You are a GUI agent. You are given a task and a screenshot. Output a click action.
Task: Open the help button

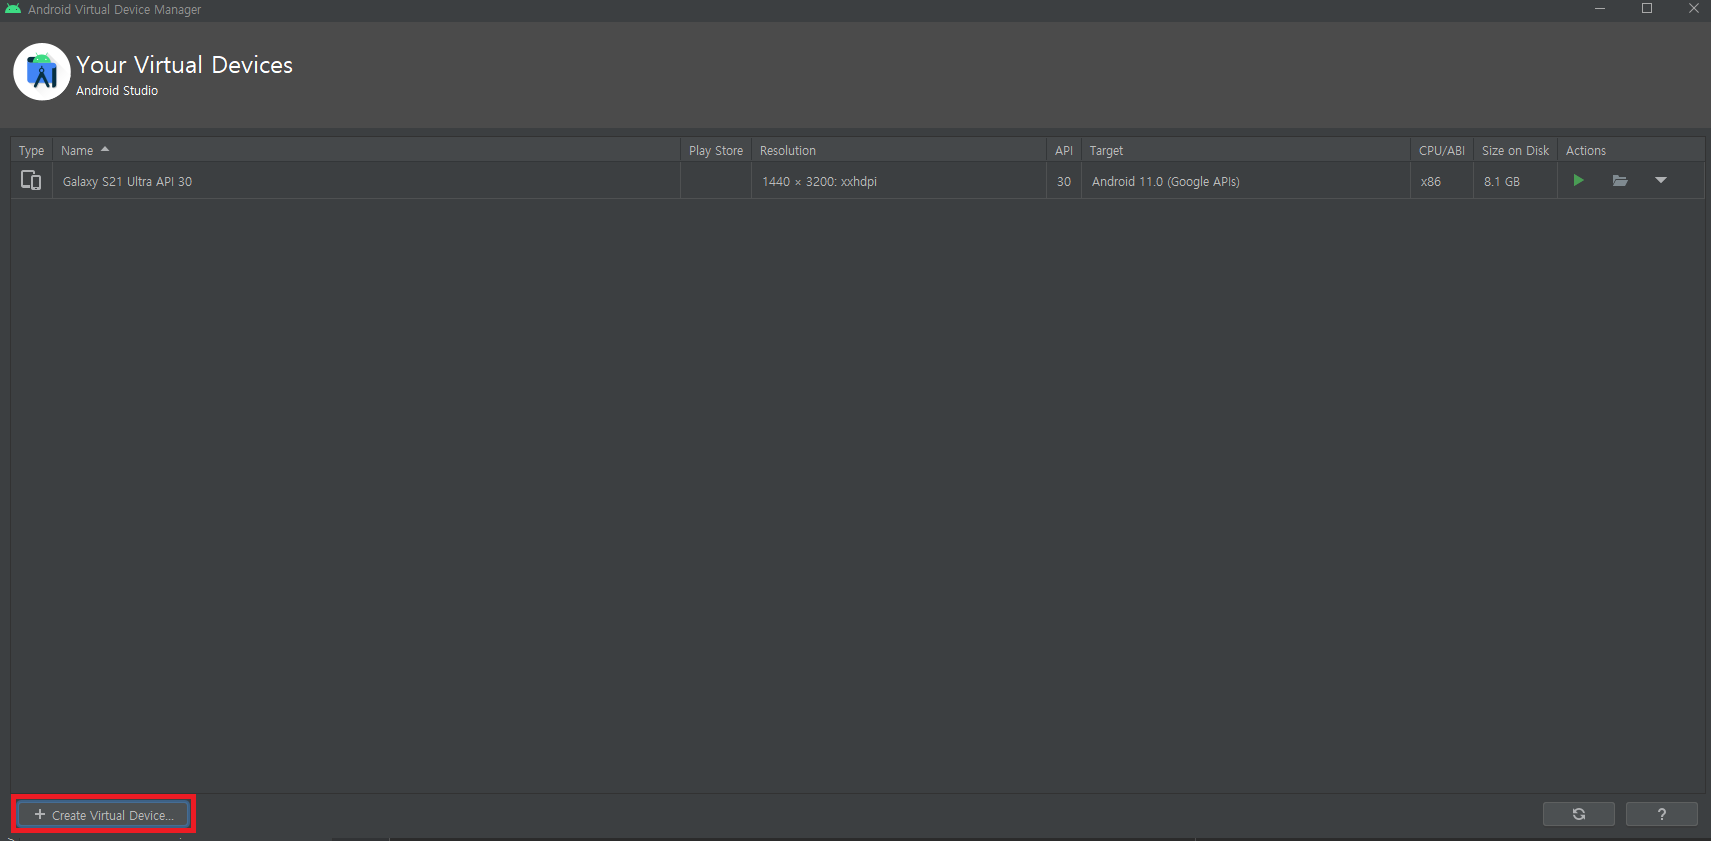[x=1662, y=814]
